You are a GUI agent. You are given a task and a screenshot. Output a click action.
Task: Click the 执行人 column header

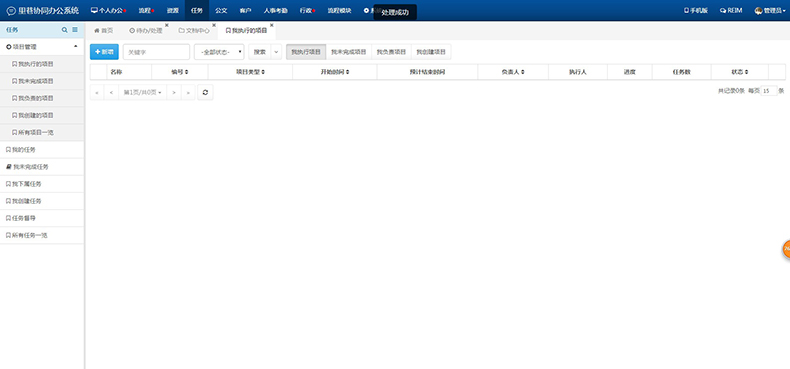578,72
